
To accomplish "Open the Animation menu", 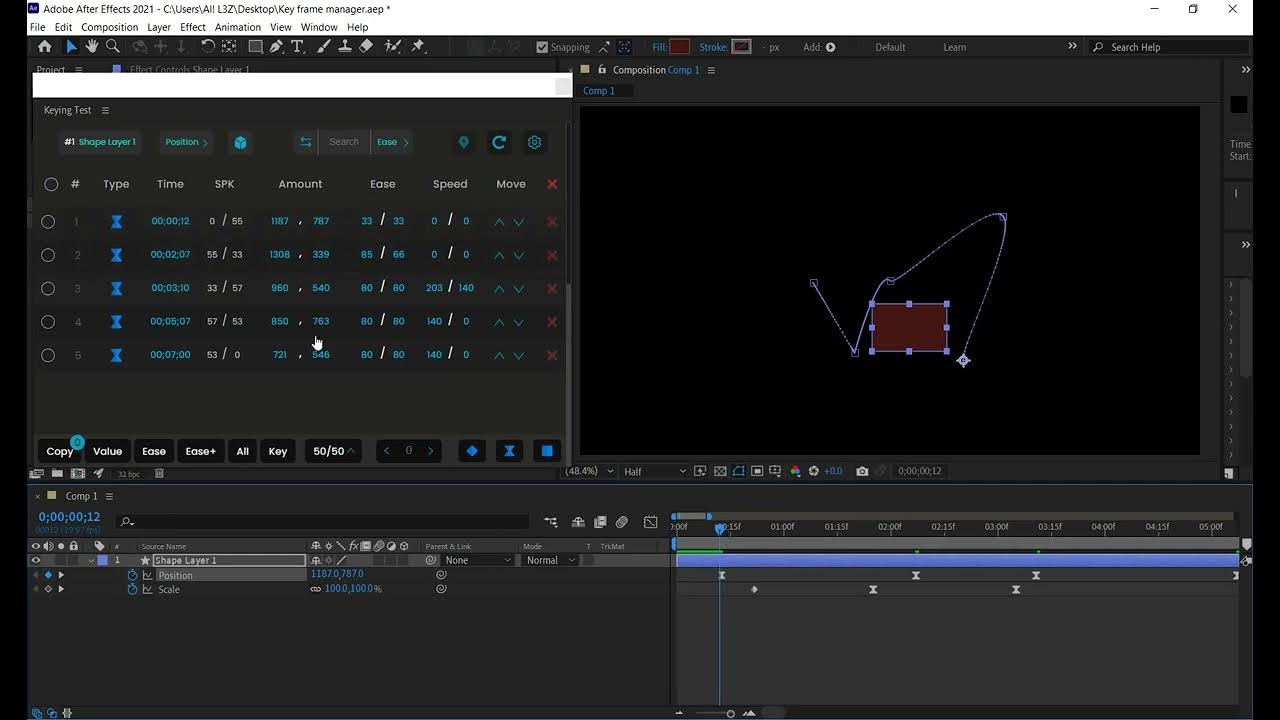I will (x=238, y=27).
